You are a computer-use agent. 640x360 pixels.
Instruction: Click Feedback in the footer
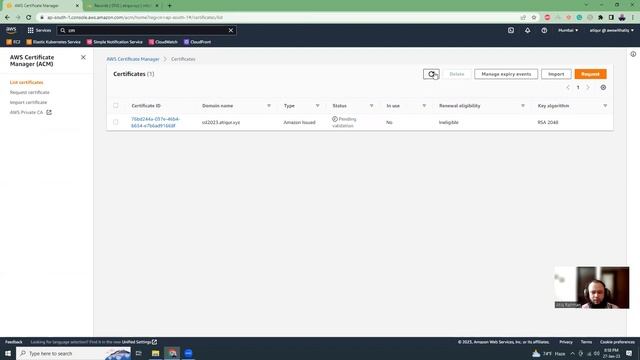(14, 342)
